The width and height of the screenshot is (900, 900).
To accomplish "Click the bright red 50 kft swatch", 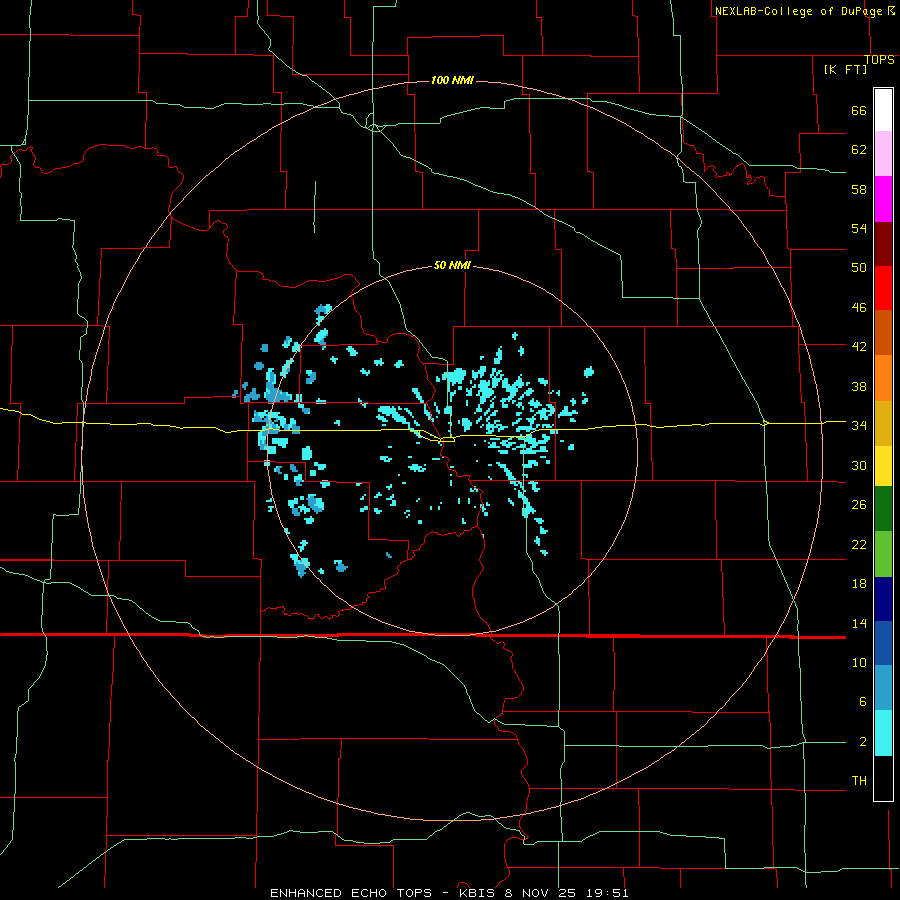I will pos(883,288).
